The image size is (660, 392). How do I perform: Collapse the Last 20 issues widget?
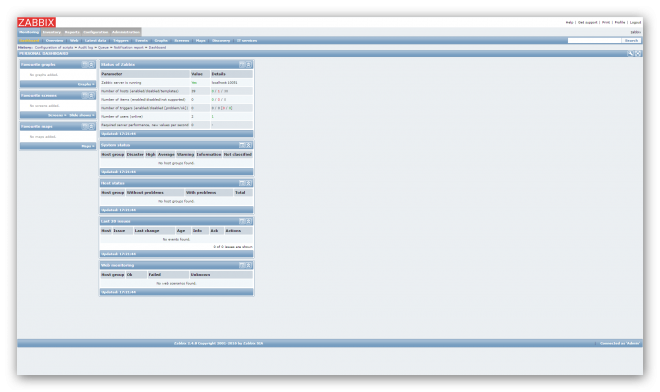point(249,221)
